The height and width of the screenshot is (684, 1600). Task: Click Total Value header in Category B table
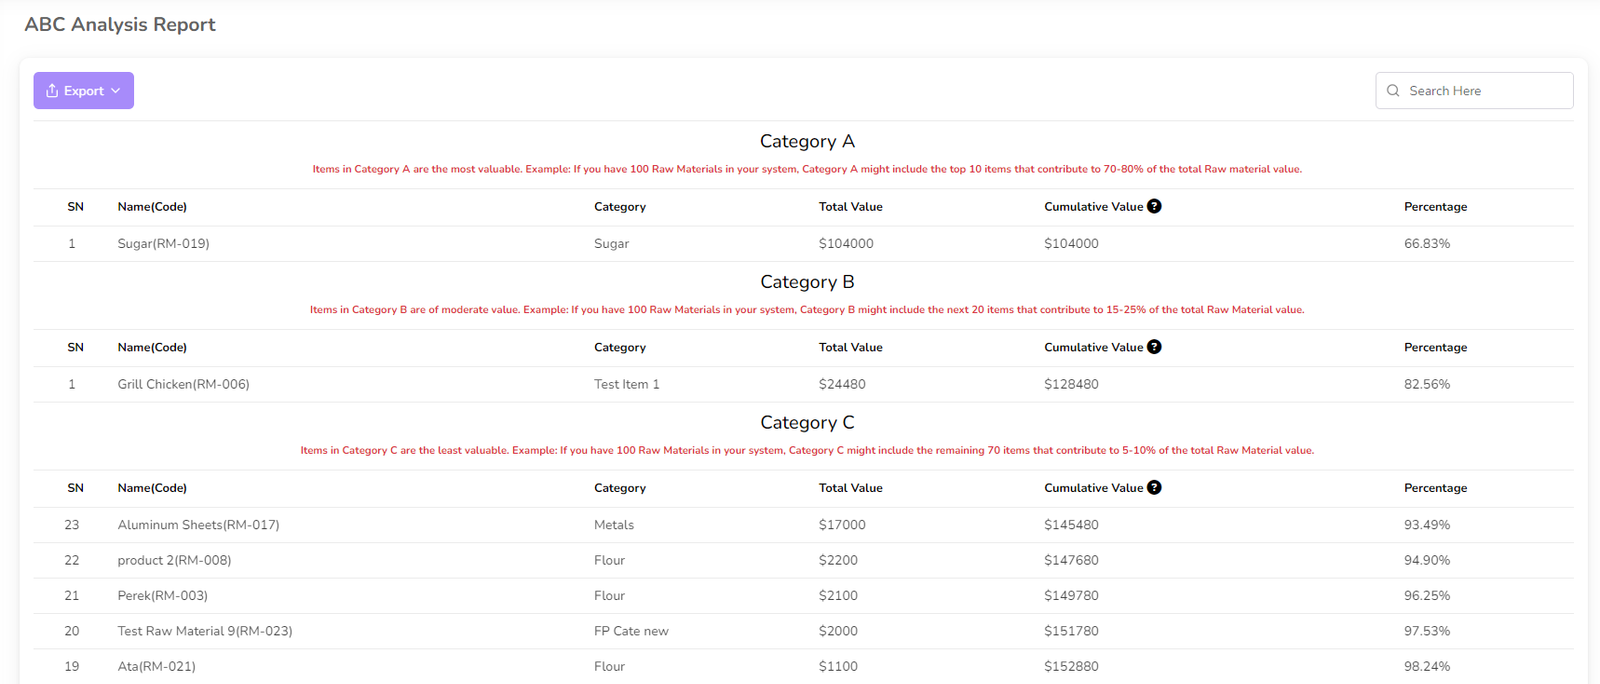click(x=850, y=348)
